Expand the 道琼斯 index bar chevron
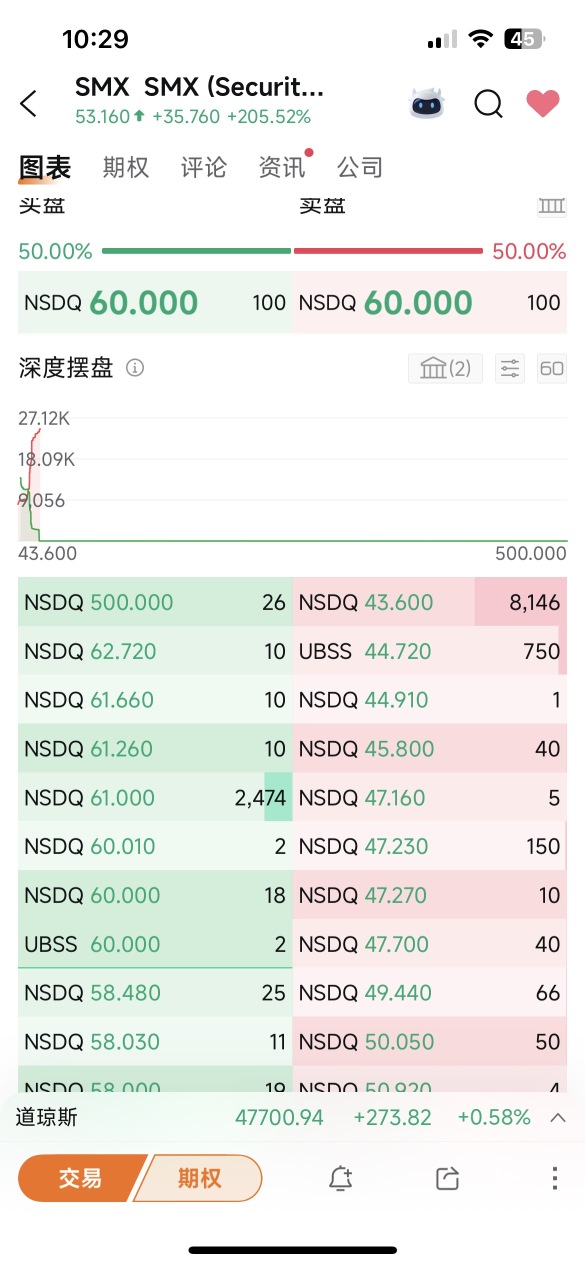This screenshot has height=1266, width=585. point(558,1117)
